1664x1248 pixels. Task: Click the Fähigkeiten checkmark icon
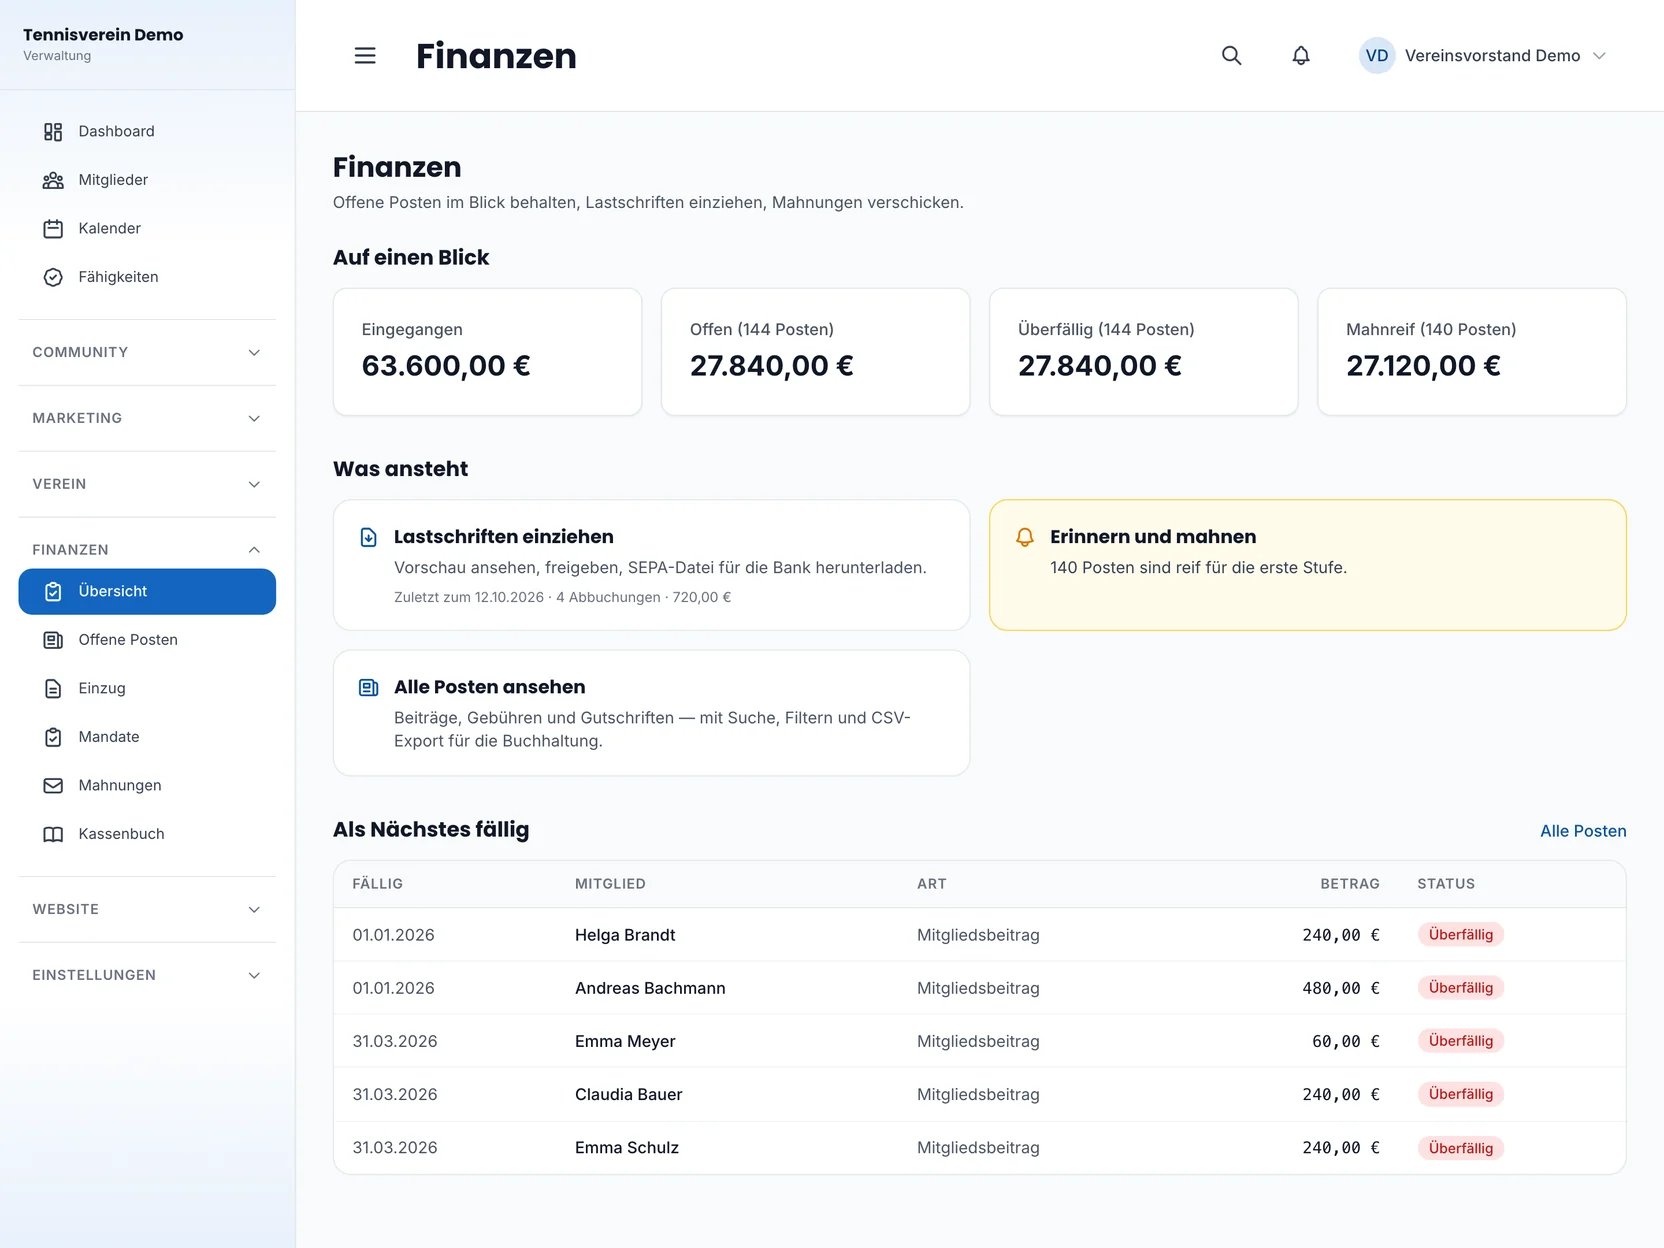[53, 277]
